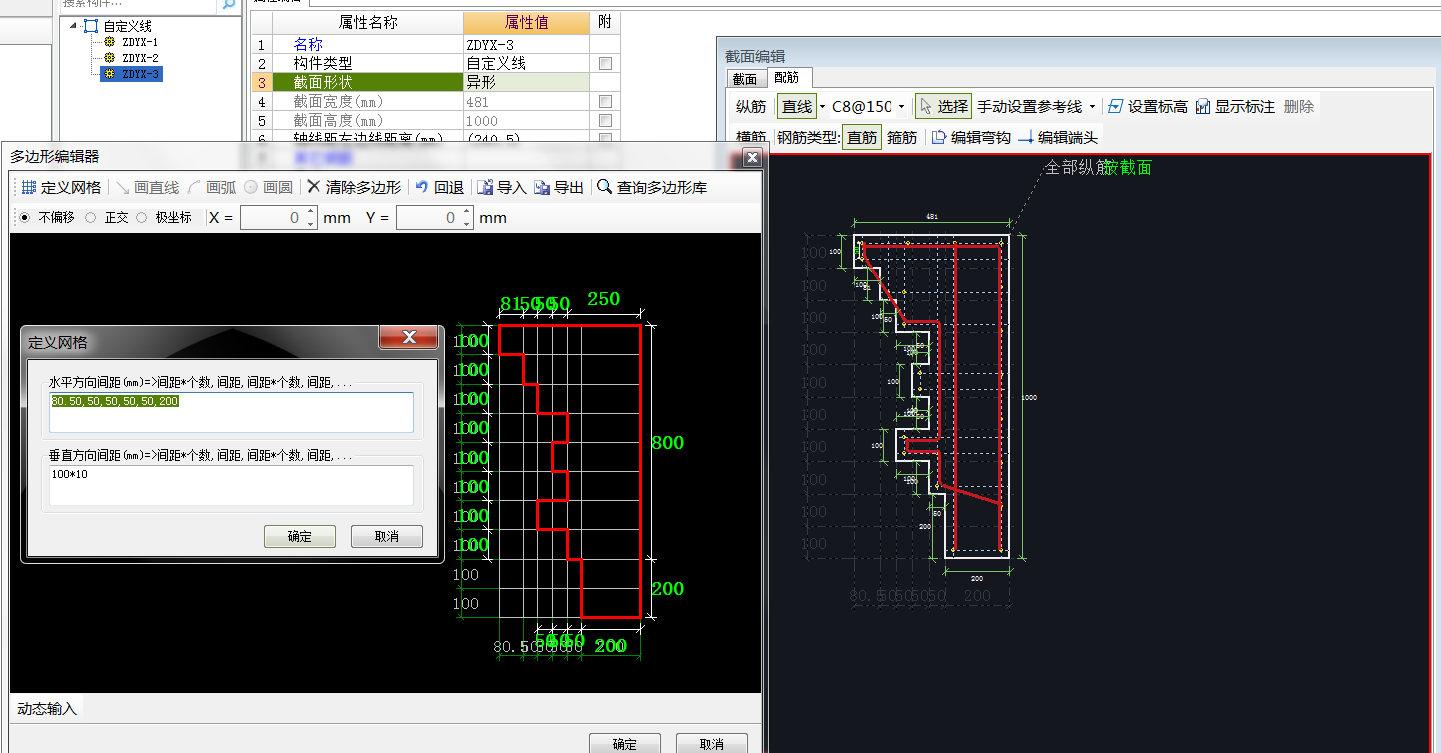Click 编辑弯钩 edit hook tool
Viewport: 1441px width, 753px height.
click(x=970, y=138)
